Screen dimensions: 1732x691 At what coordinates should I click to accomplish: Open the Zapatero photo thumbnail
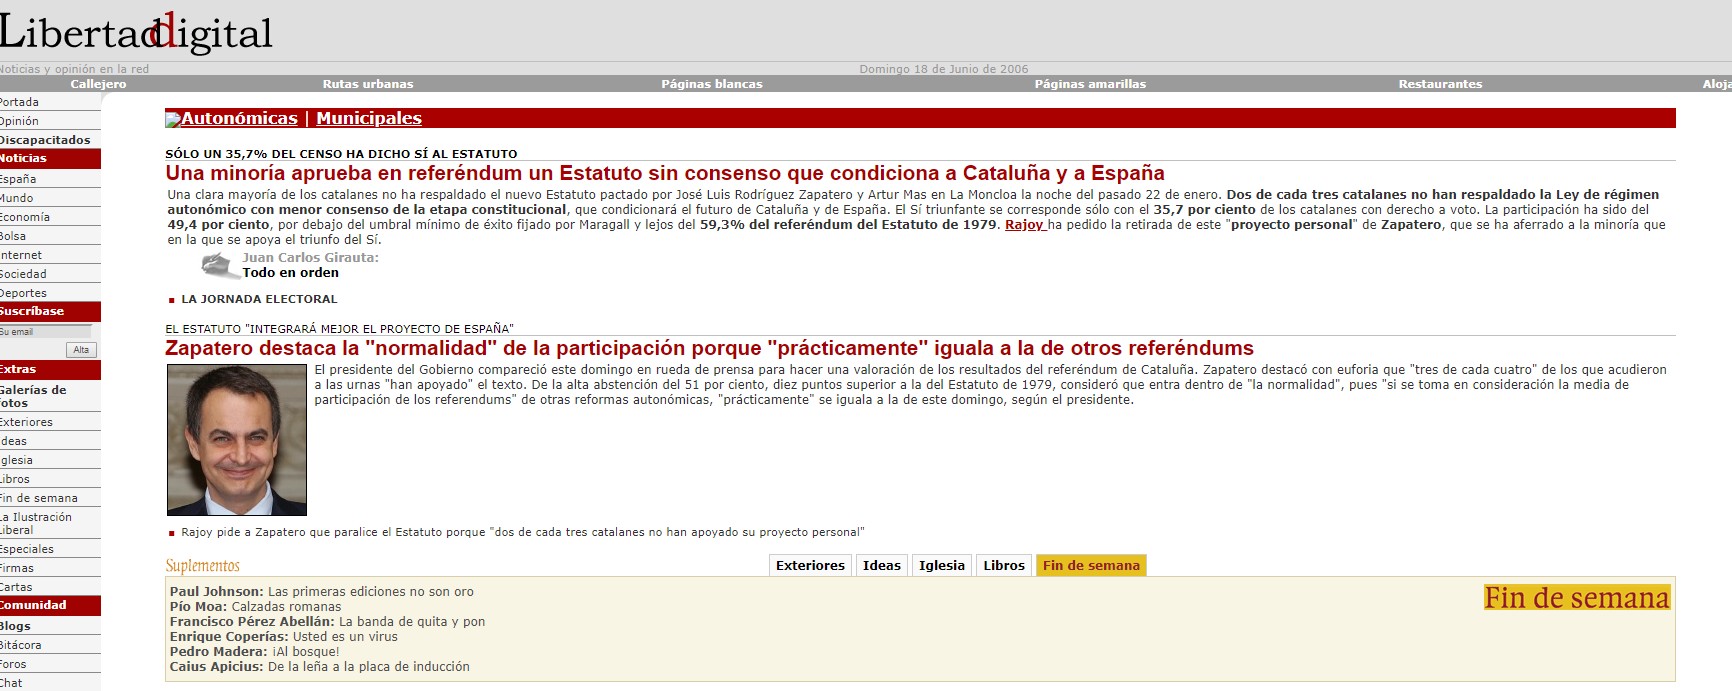coord(237,440)
